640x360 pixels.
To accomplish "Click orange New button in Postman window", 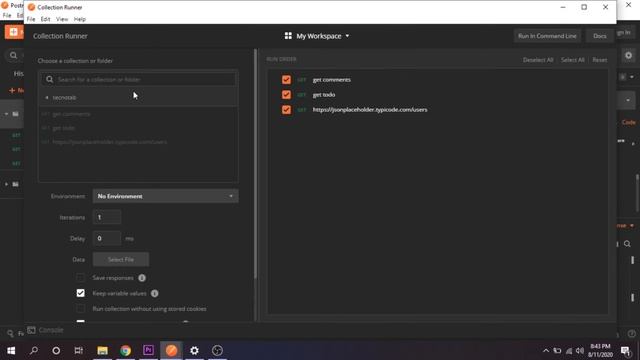I will [x=13, y=32].
